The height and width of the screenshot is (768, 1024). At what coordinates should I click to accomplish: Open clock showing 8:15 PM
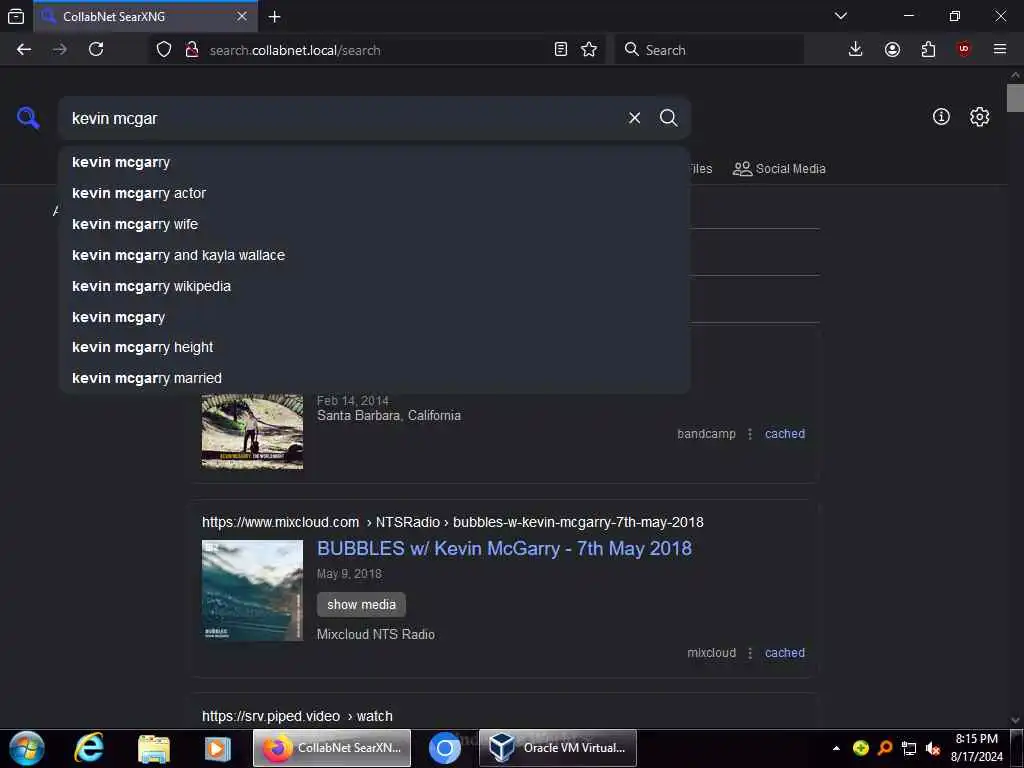(976, 748)
